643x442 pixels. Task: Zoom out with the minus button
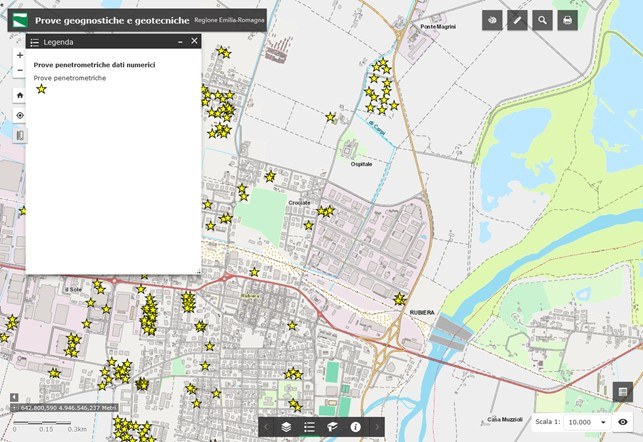19,71
